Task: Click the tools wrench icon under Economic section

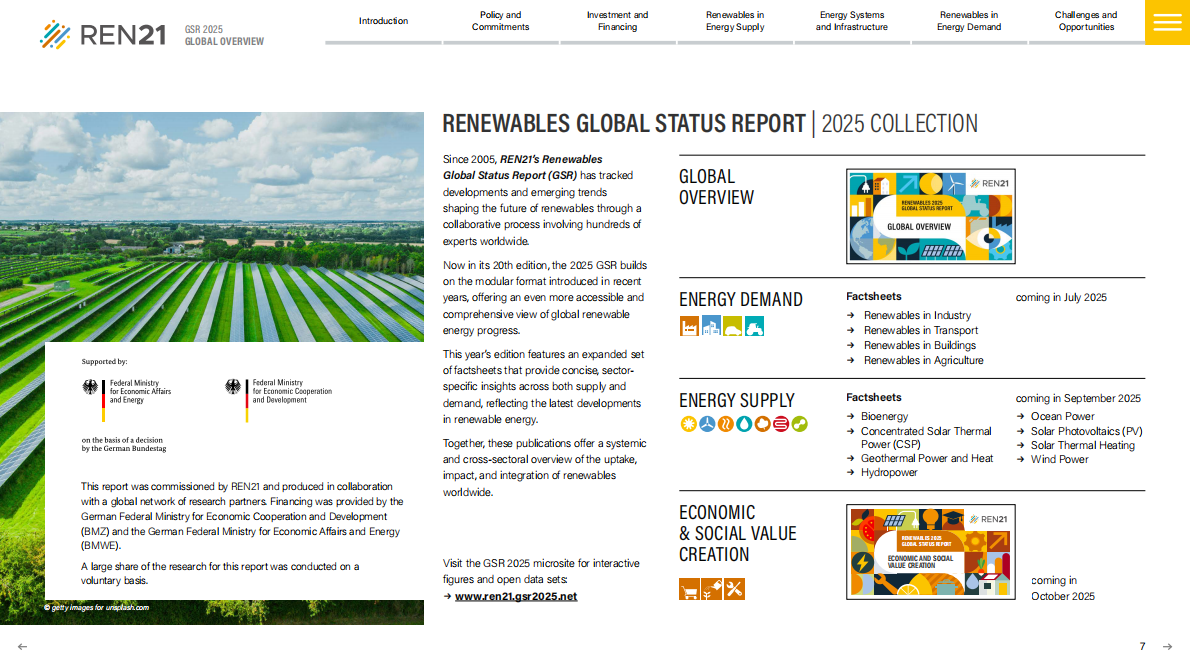Action: 734,589
